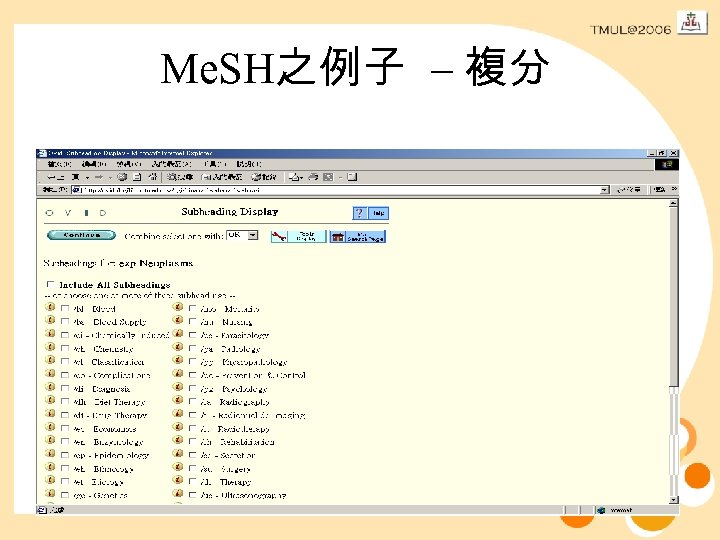
Task: Tick the Radiography subheading checkbox
Action: click(x=192, y=402)
